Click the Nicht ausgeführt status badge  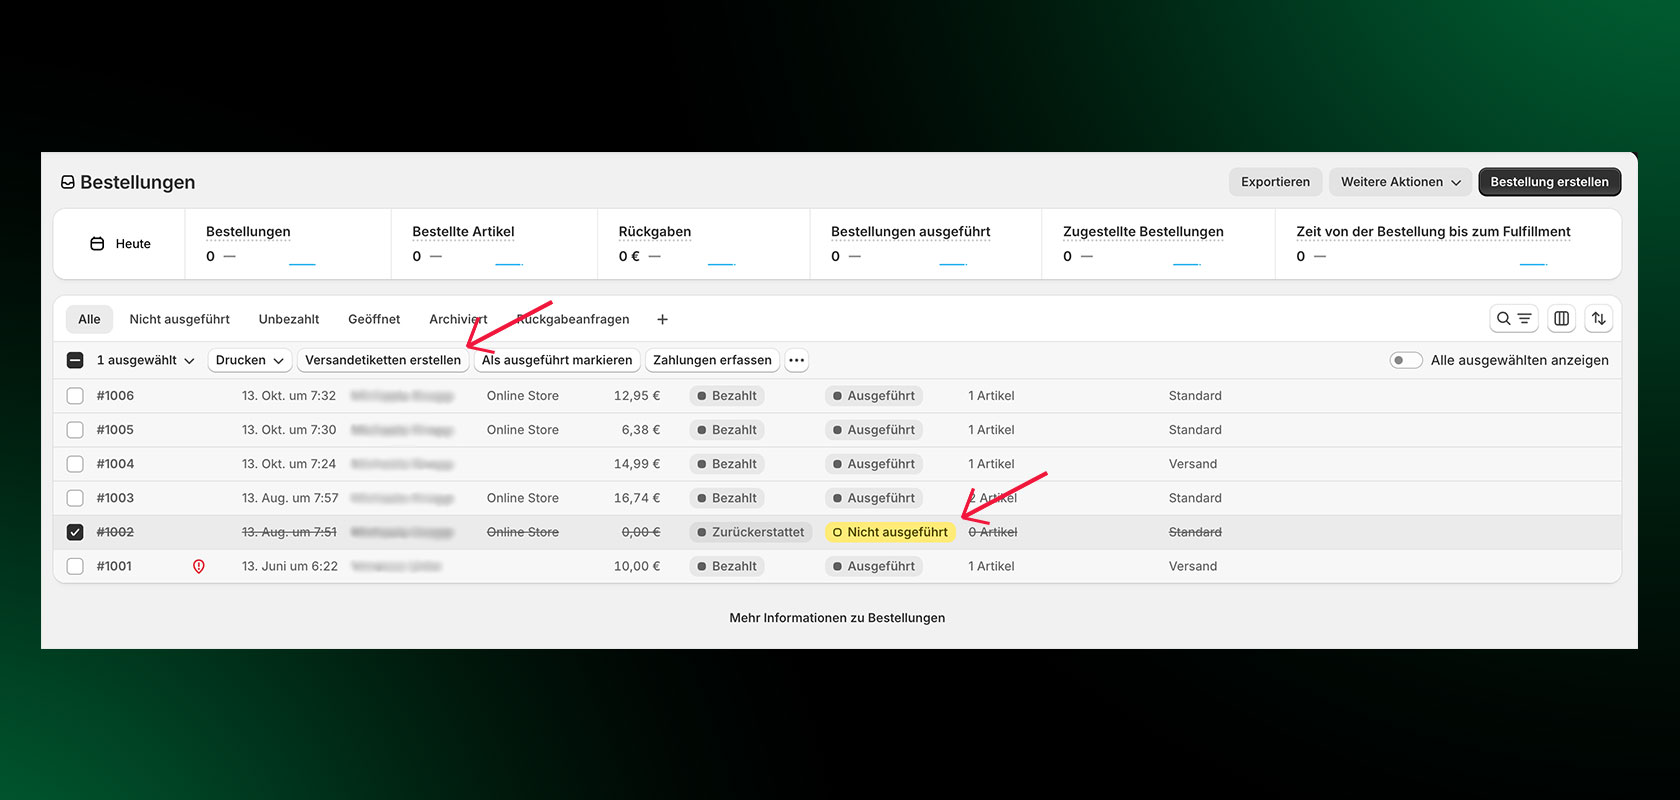coord(890,532)
